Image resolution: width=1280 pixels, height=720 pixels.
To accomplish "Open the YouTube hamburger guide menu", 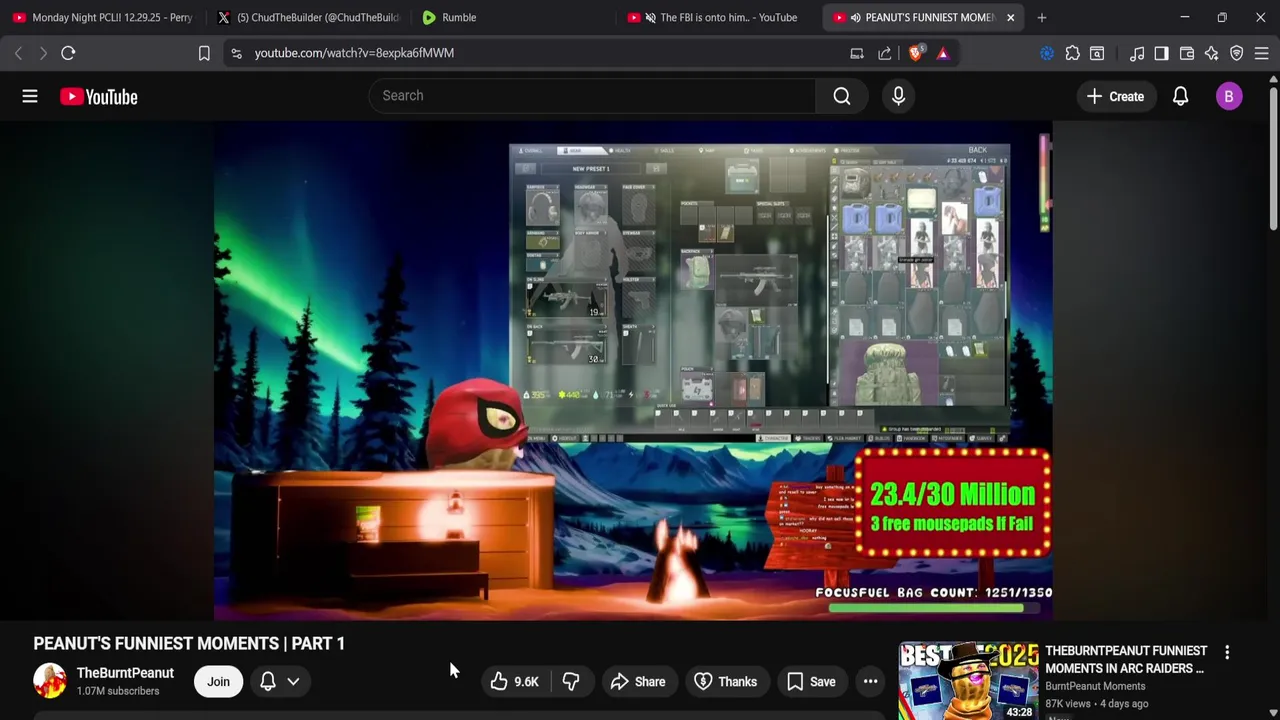I will (30, 96).
